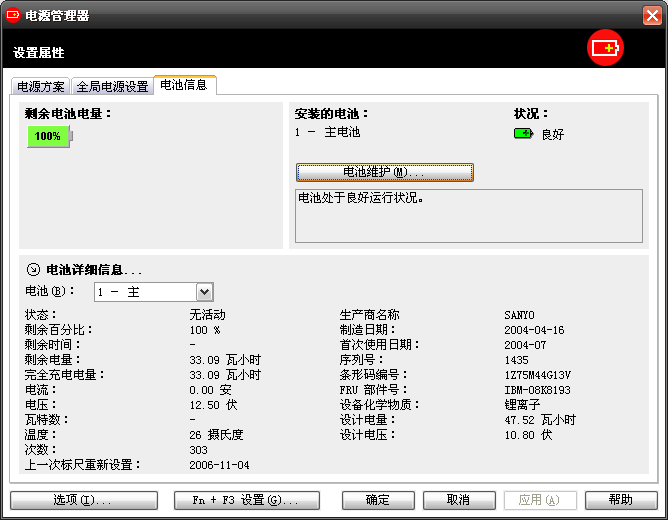
Task: Open 电池维护(M)... battery maintenance
Action: pyautogui.click(x=384, y=172)
